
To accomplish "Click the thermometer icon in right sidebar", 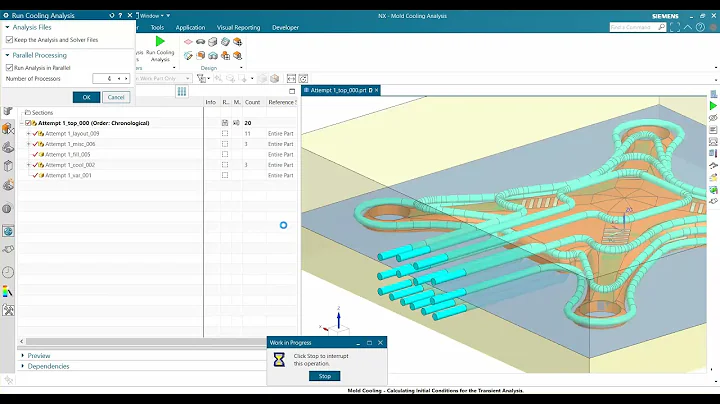I will coord(713,154).
